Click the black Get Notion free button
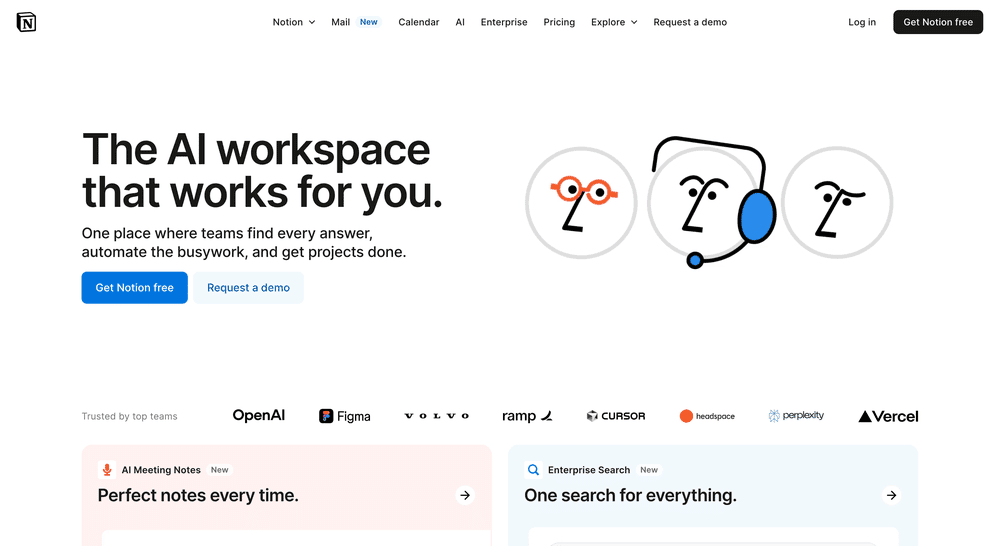The width and height of the screenshot is (1000, 546). point(938,22)
